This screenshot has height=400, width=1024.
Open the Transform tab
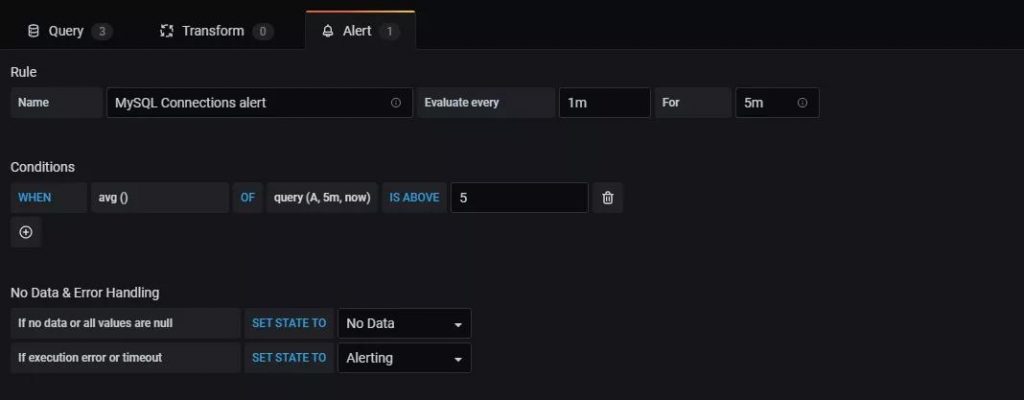point(217,31)
